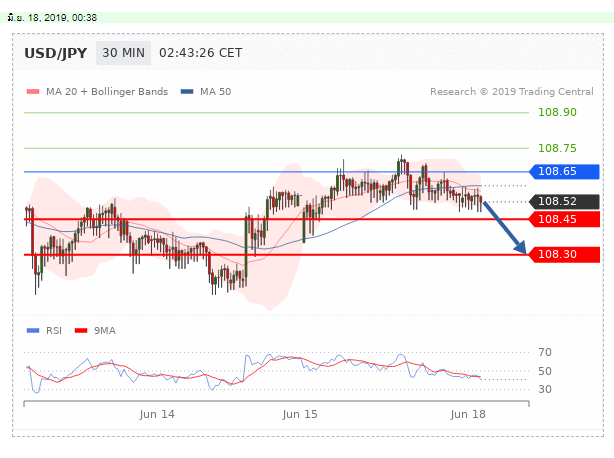Click the red 108.30 support price tag
Image resolution: width=614 pixels, height=458 pixels.
pyautogui.click(x=564, y=254)
